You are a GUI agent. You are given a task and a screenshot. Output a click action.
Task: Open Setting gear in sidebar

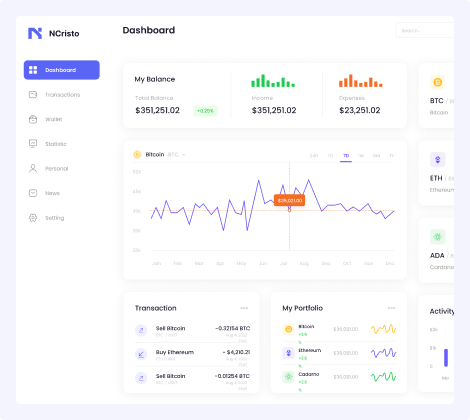(33, 218)
